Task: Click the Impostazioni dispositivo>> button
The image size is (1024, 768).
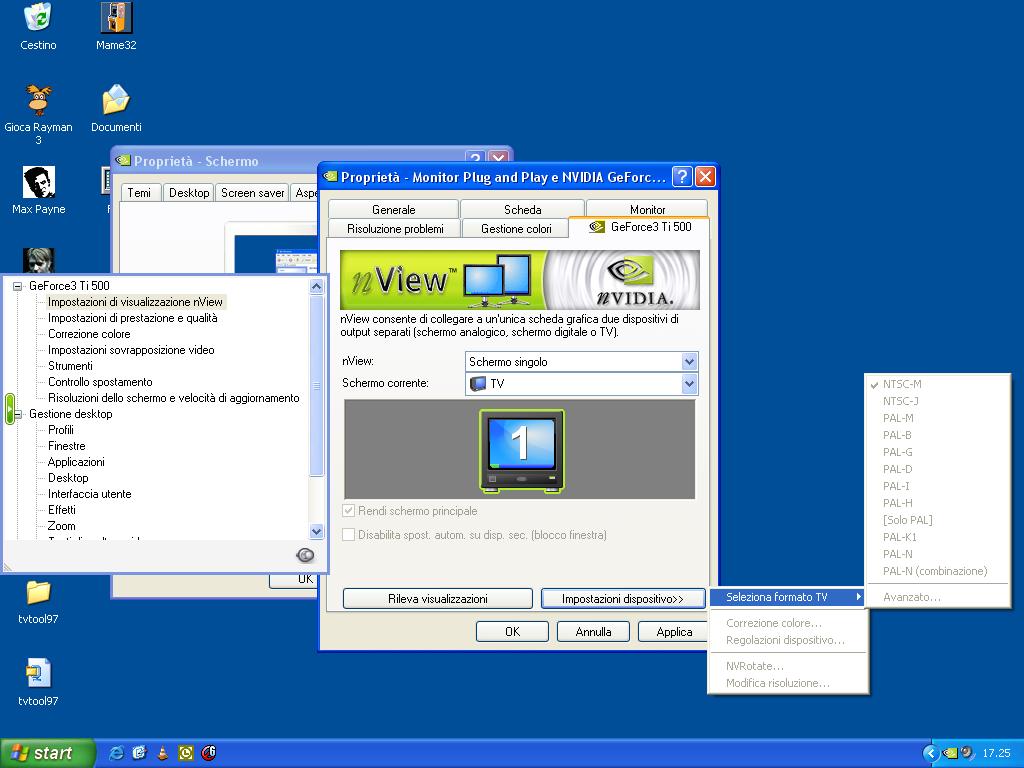Action: (x=622, y=599)
